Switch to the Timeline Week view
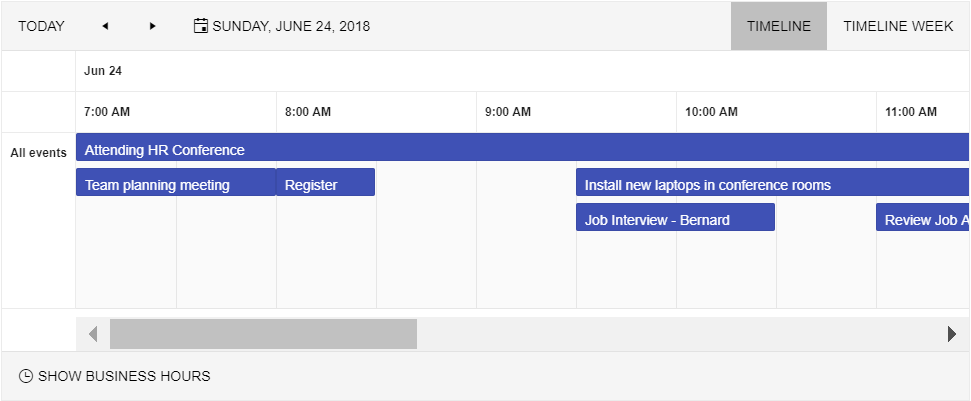The width and height of the screenshot is (971, 401). (x=898, y=26)
